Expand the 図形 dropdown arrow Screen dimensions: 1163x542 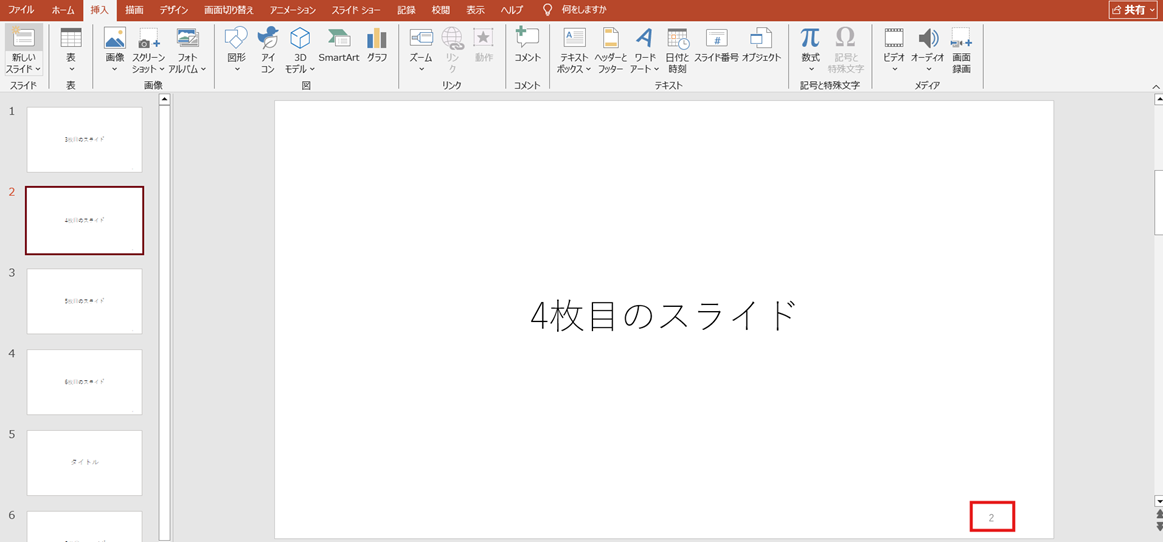click(237, 69)
